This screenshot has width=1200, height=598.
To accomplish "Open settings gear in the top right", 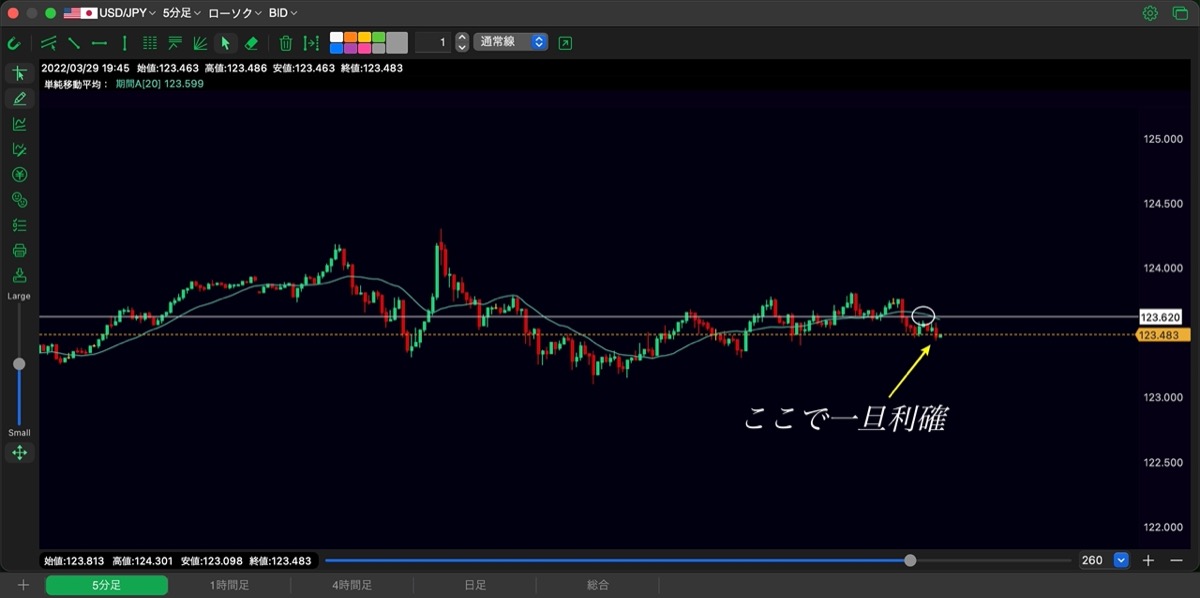I will [x=1150, y=13].
